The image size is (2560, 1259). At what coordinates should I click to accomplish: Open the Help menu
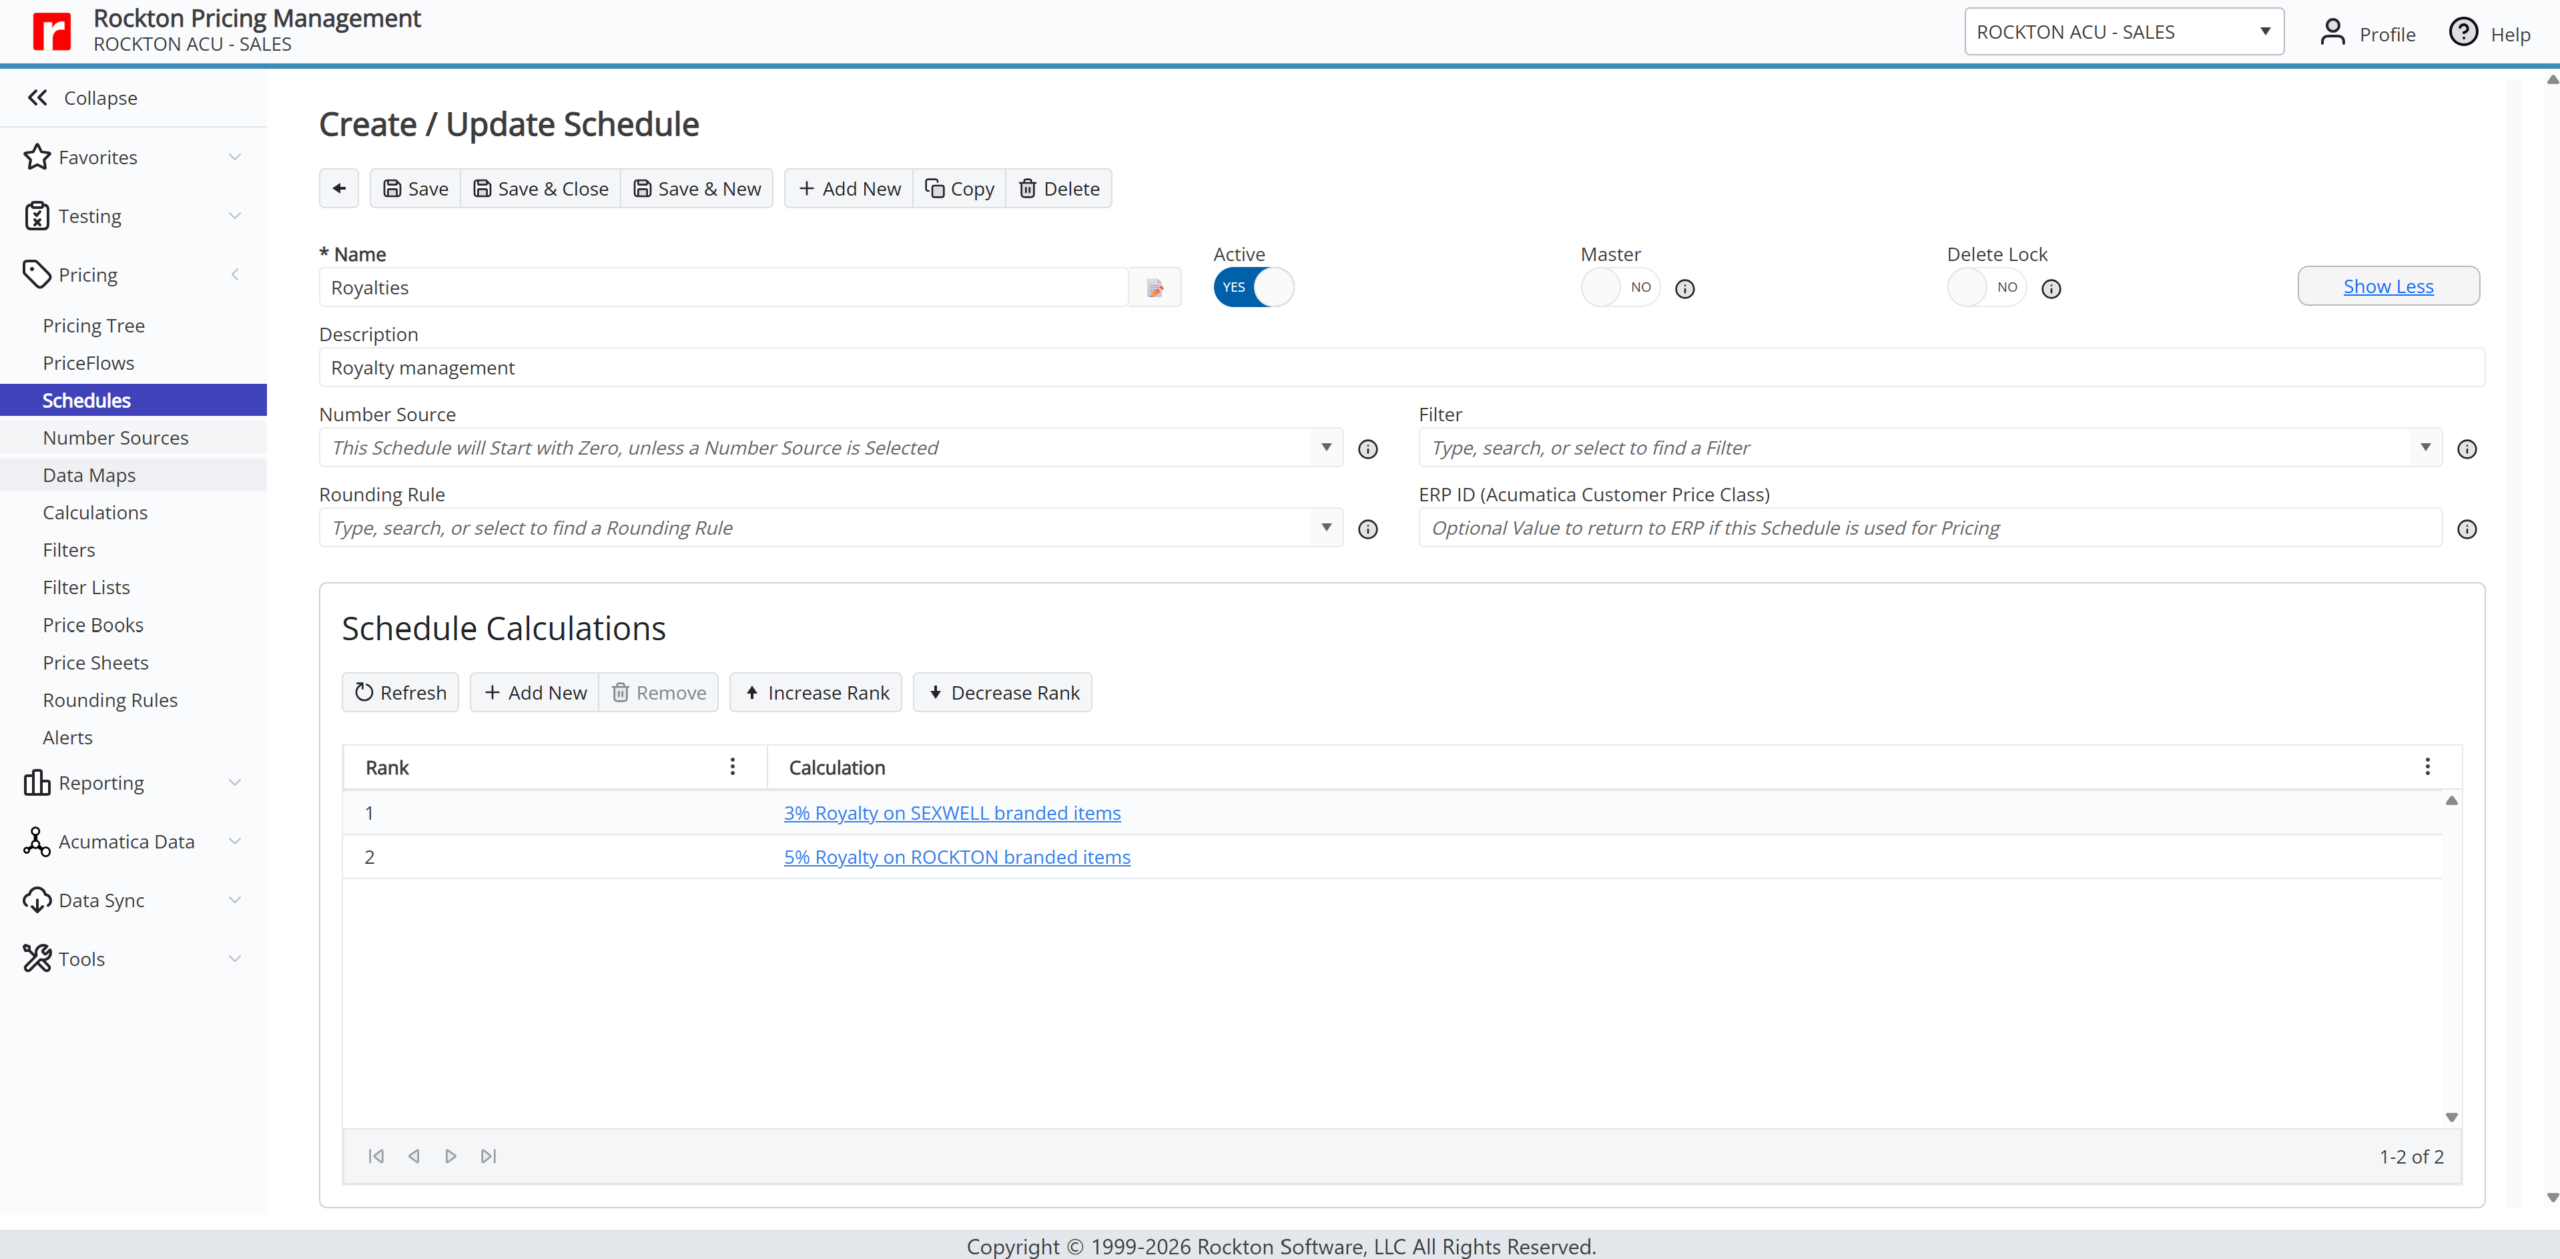point(2489,33)
